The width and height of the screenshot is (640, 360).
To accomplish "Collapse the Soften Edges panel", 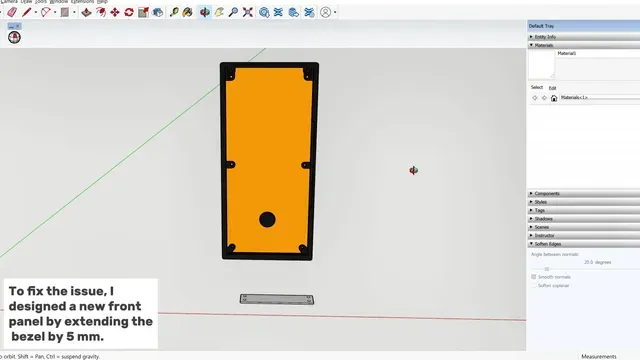I will (x=584, y=244).
